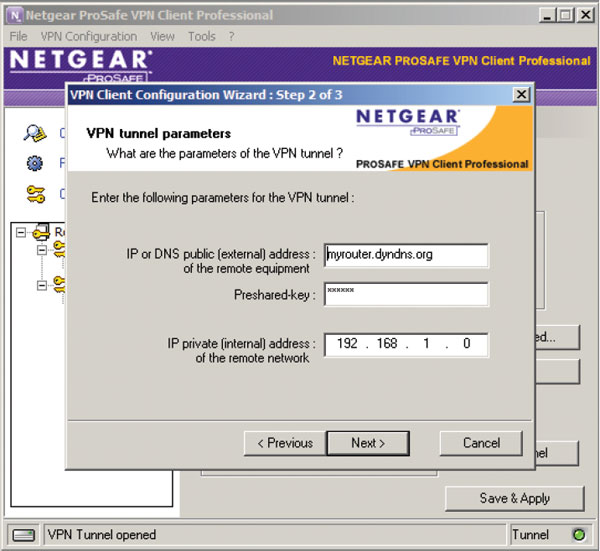
Task: Click the 'Tunnel' label in status bar
Action: (x=530, y=535)
